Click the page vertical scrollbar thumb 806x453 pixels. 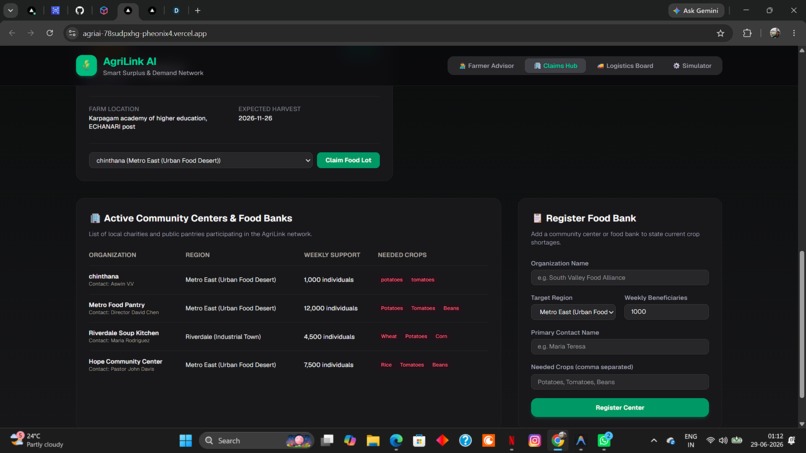tap(801, 324)
